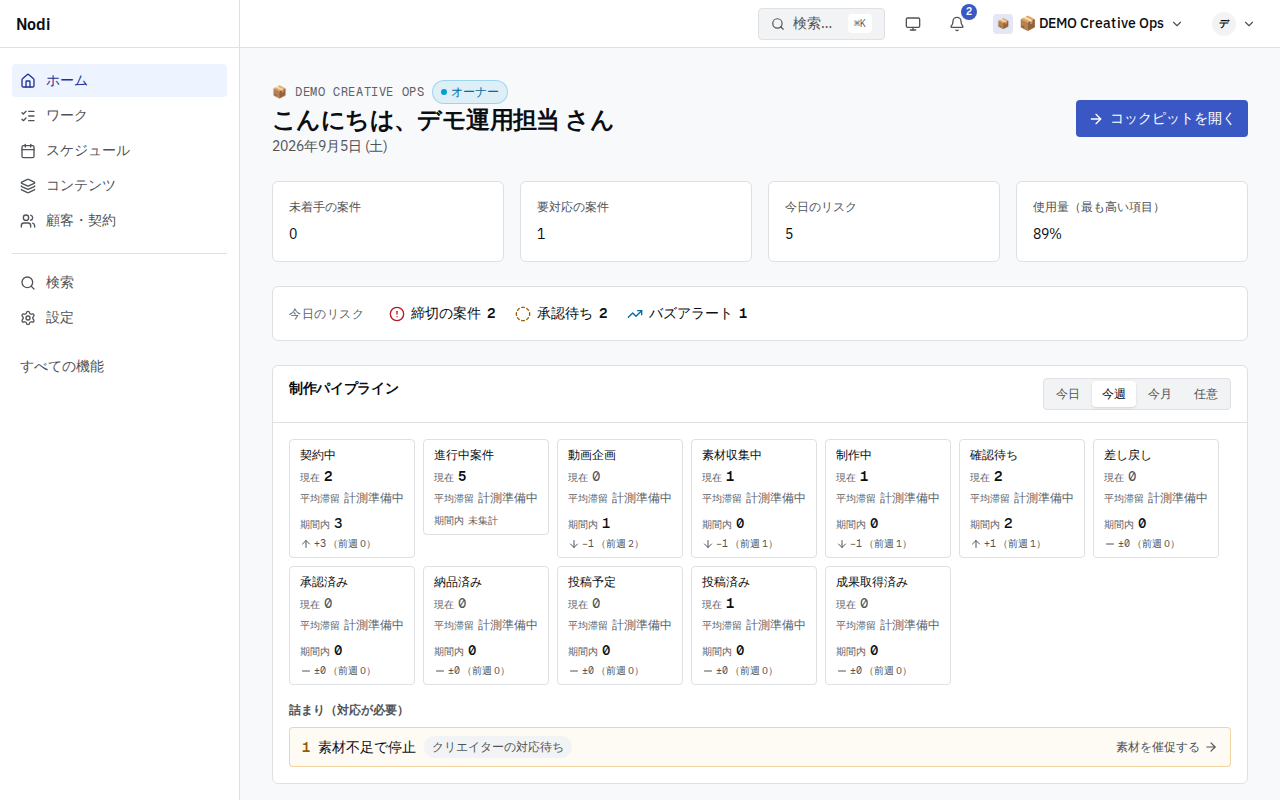Click the search magnifier icon in sidebar

pyautogui.click(x=28, y=283)
